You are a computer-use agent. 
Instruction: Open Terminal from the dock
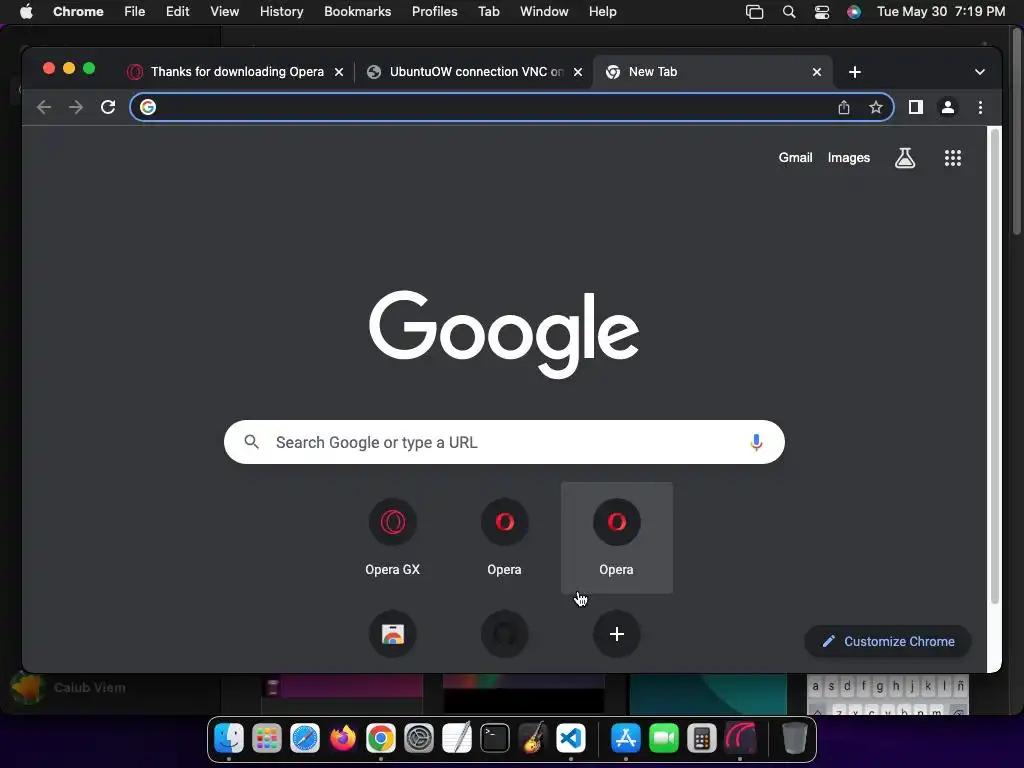494,739
